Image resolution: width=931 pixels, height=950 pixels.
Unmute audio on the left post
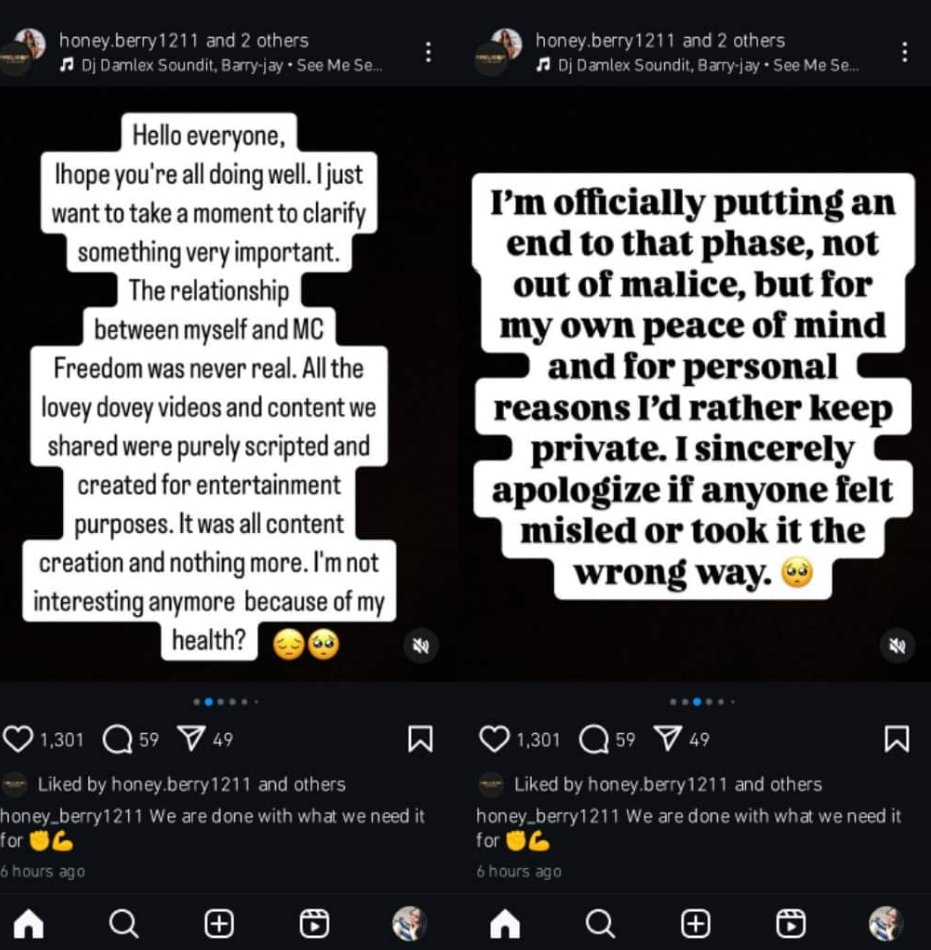click(421, 645)
